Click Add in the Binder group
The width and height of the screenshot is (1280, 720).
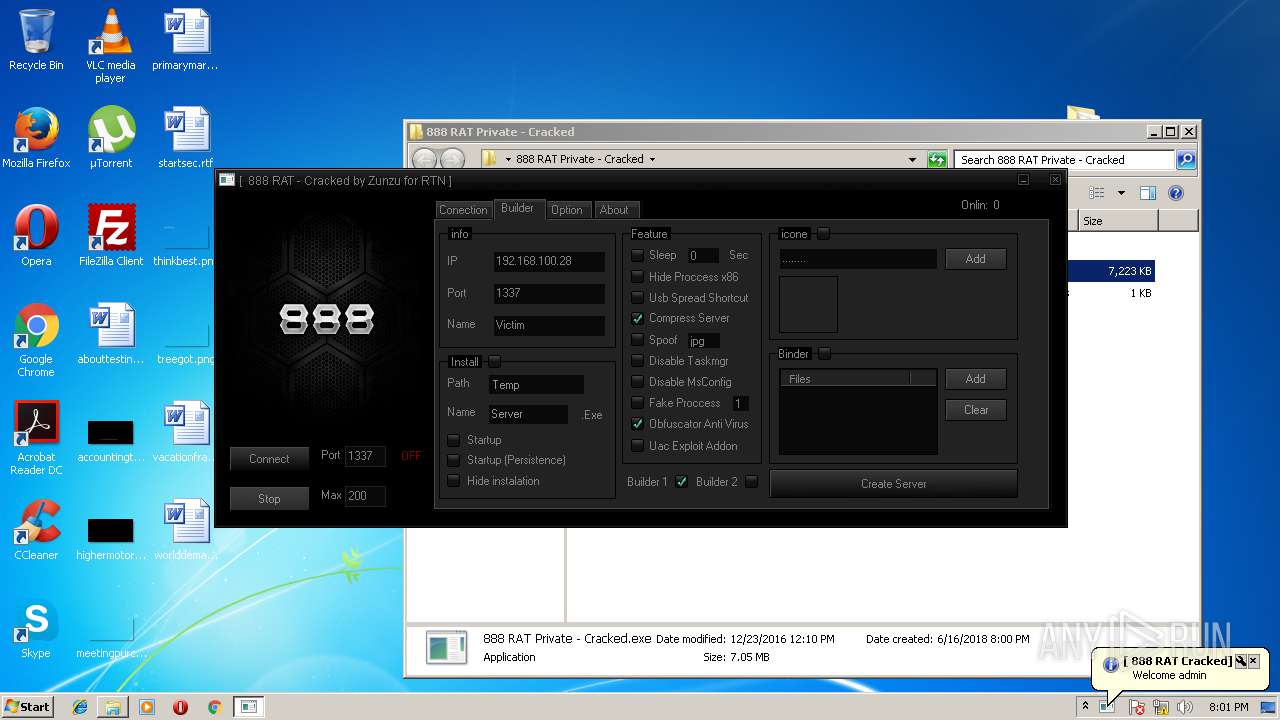pos(976,379)
